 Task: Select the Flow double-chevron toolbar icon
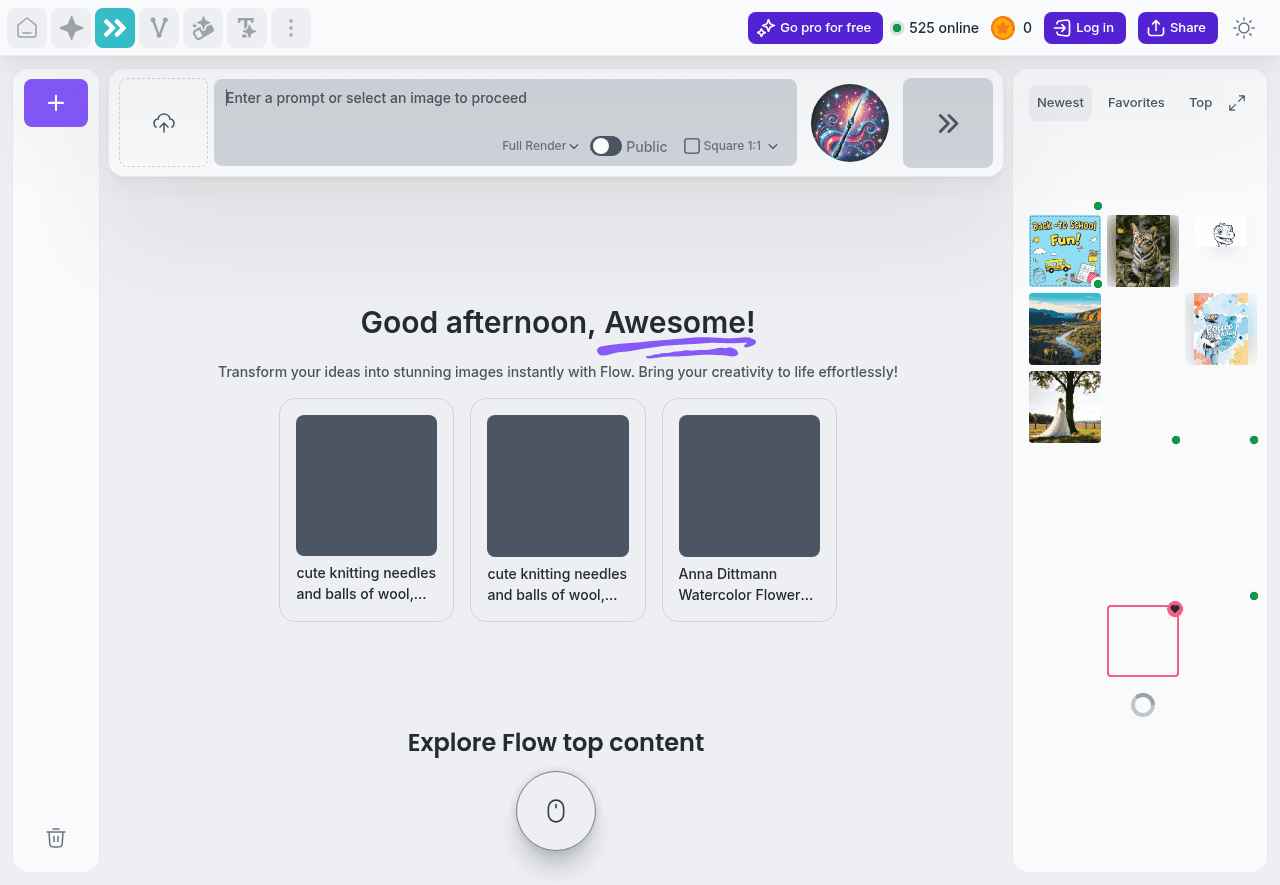[x=115, y=28]
